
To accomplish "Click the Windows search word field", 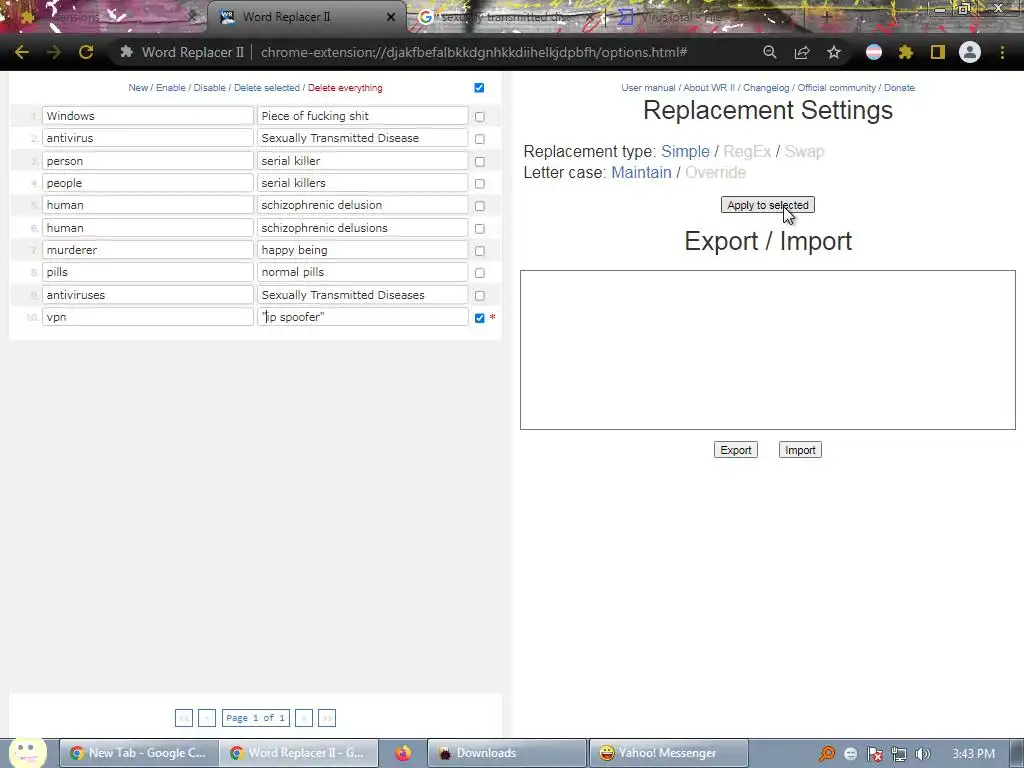I will pos(148,116).
